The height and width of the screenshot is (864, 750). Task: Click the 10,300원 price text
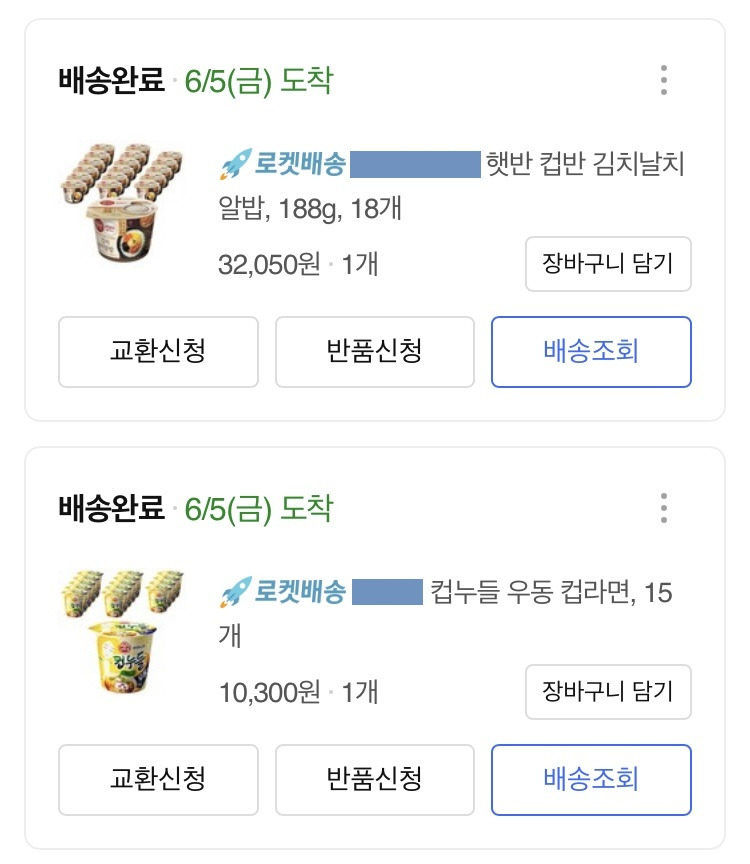(x=269, y=692)
